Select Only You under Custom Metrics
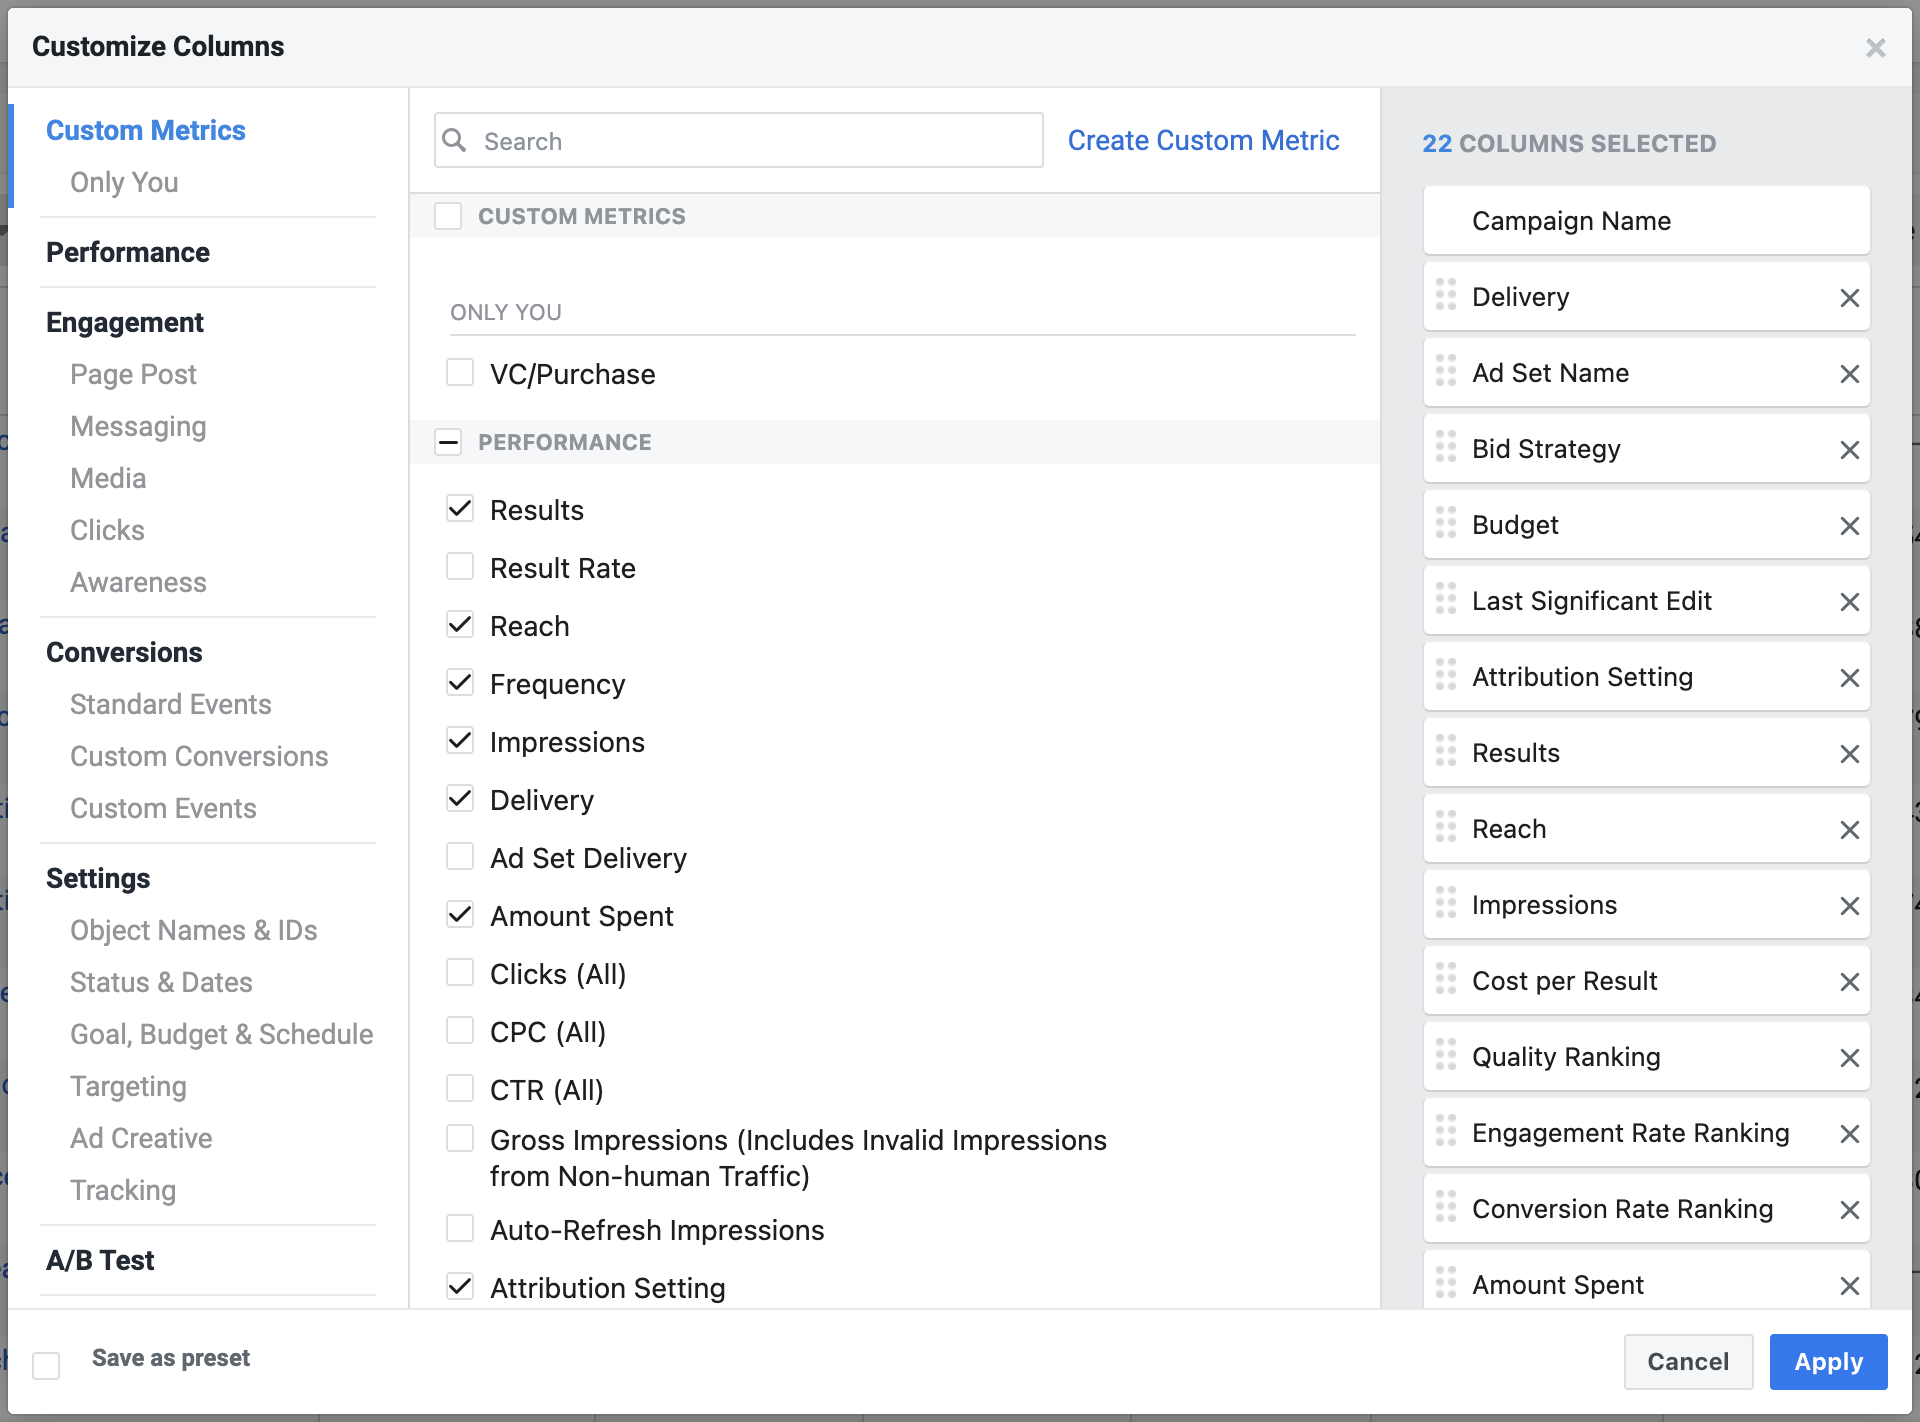The height and width of the screenshot is (1422, 1920). pyautogui.click(x=124, y=182)
